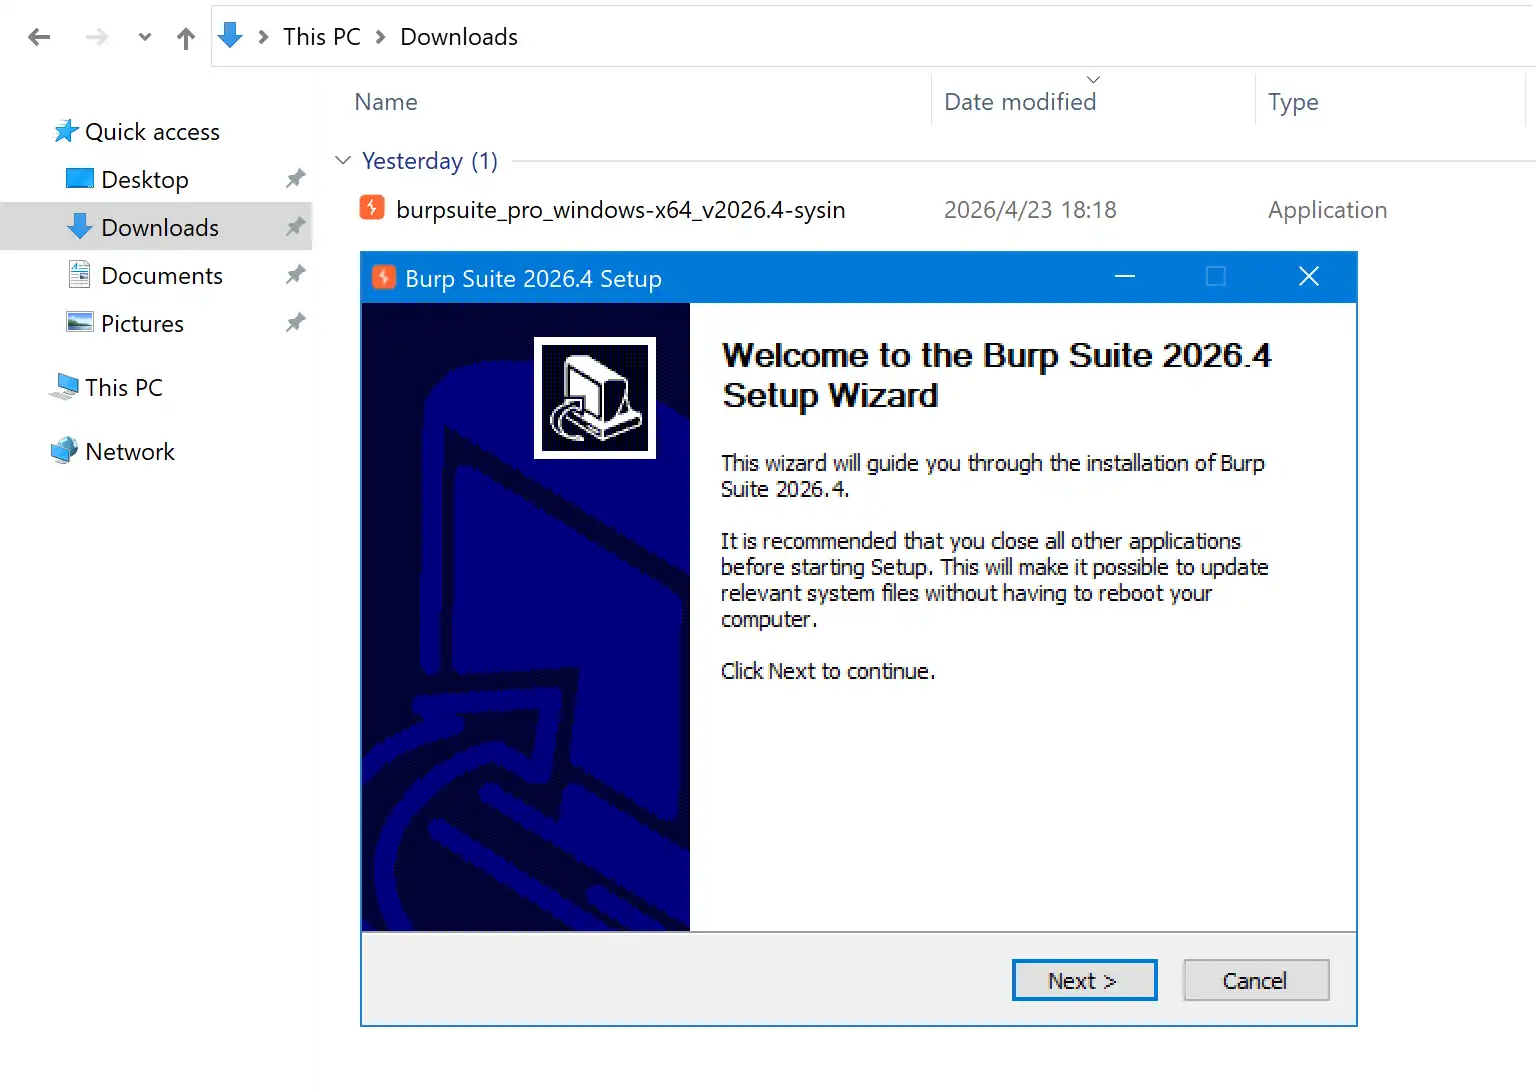1536x1092 pixels.
Task: Click the installer computer graphic in wizard
Action: coord(595,398)
